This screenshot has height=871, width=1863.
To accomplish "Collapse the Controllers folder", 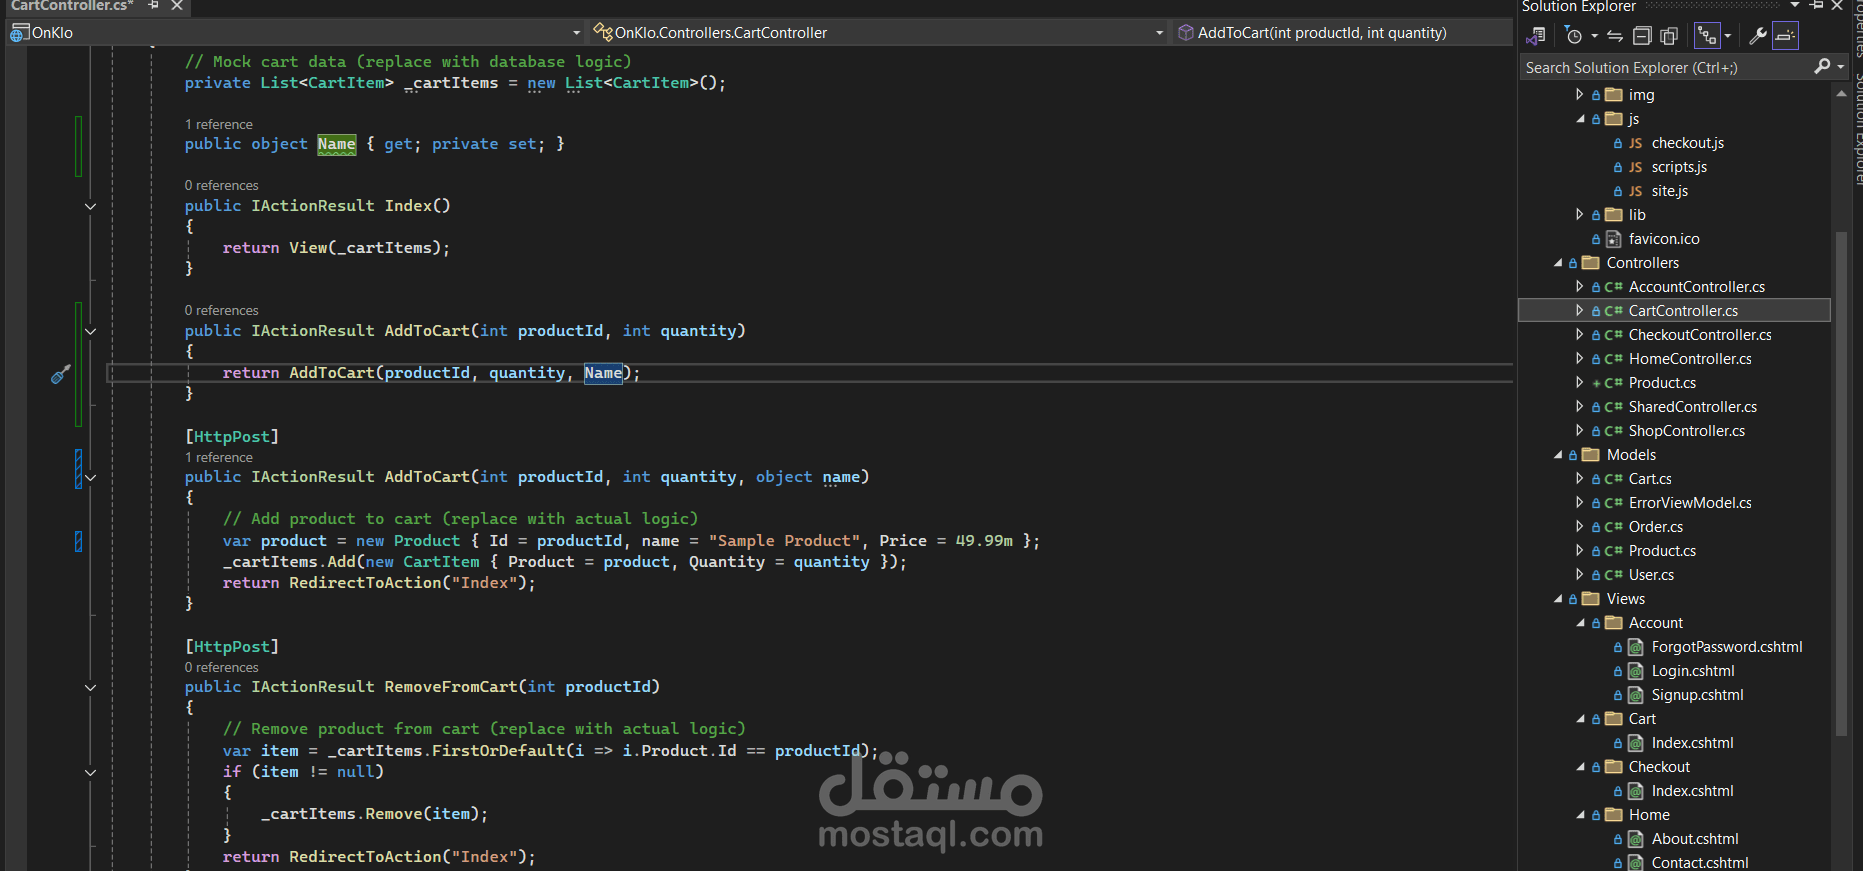I will [1557, 262].
